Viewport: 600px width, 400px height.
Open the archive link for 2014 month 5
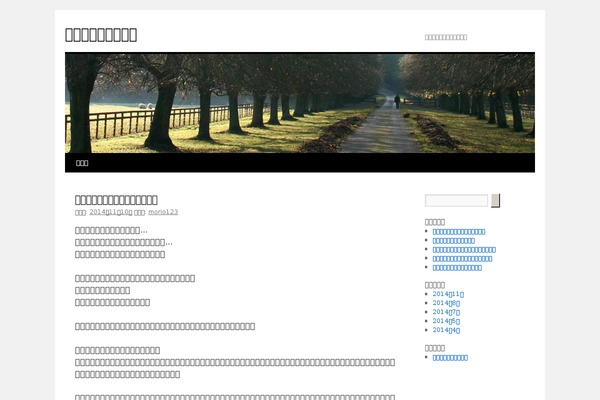point(446,321)
